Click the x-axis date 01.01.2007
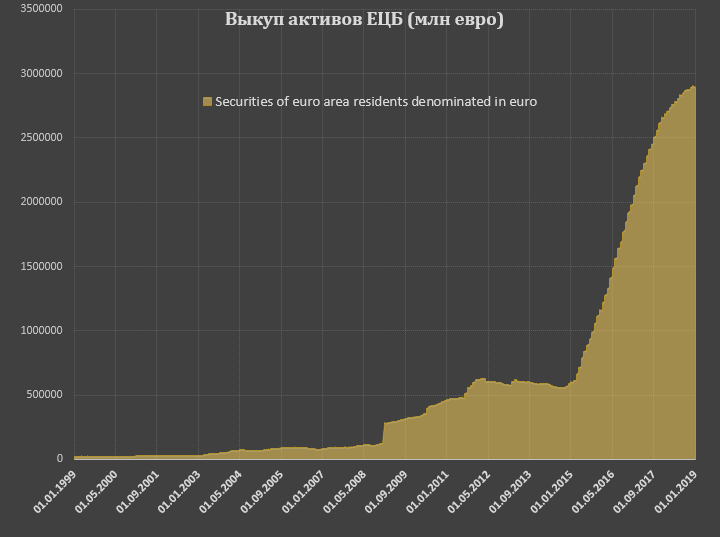 point(303,491)
